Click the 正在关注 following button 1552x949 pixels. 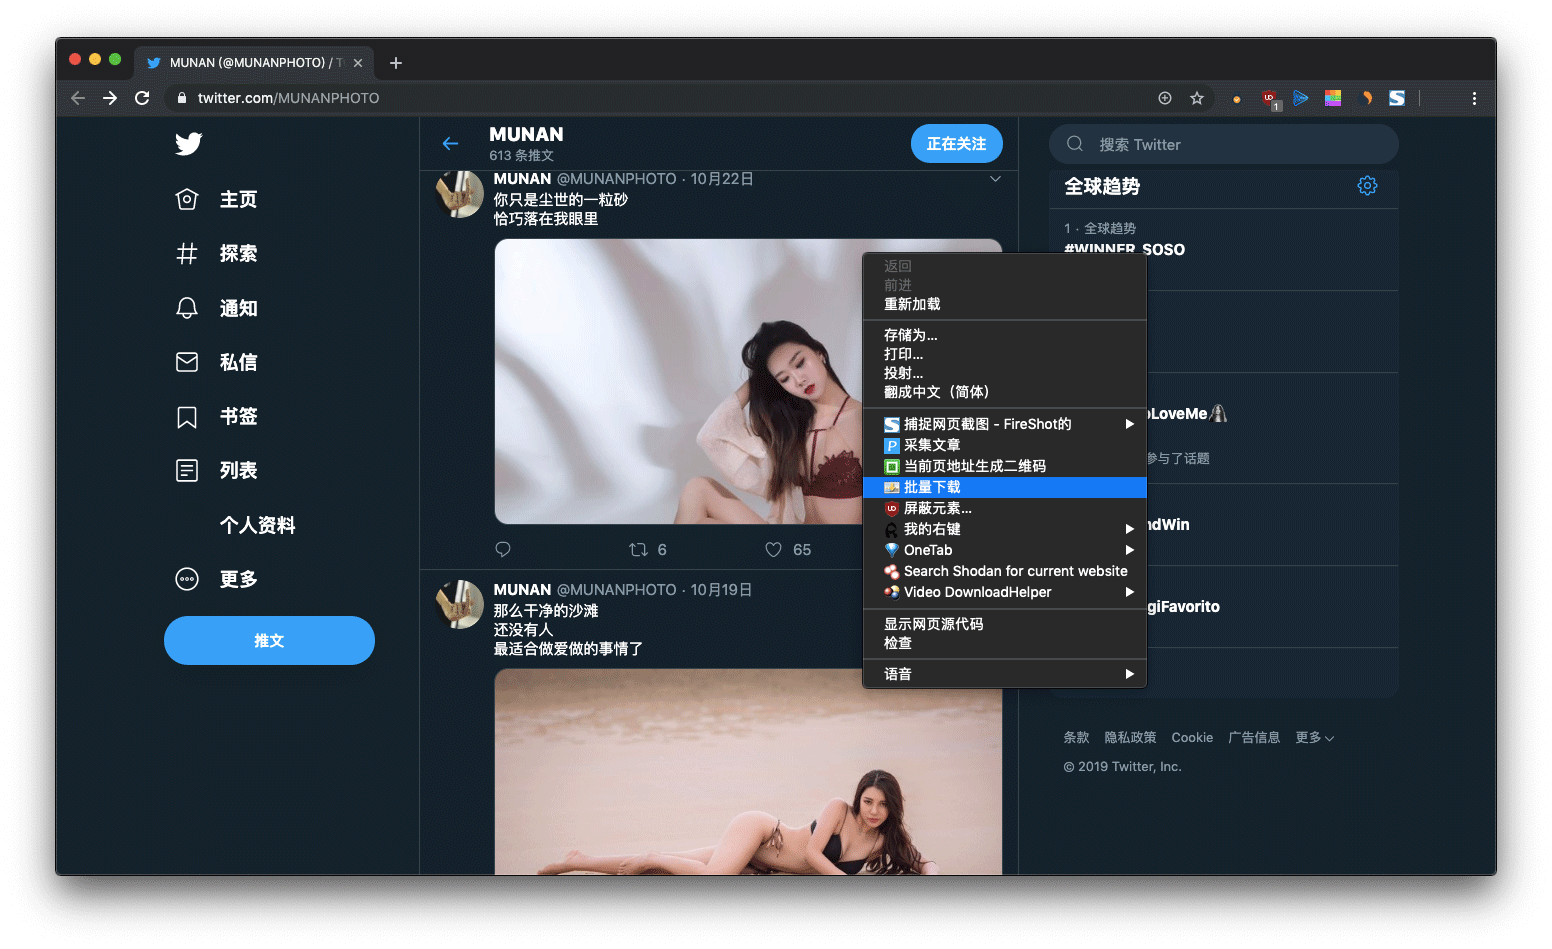(x=956, y=144)
